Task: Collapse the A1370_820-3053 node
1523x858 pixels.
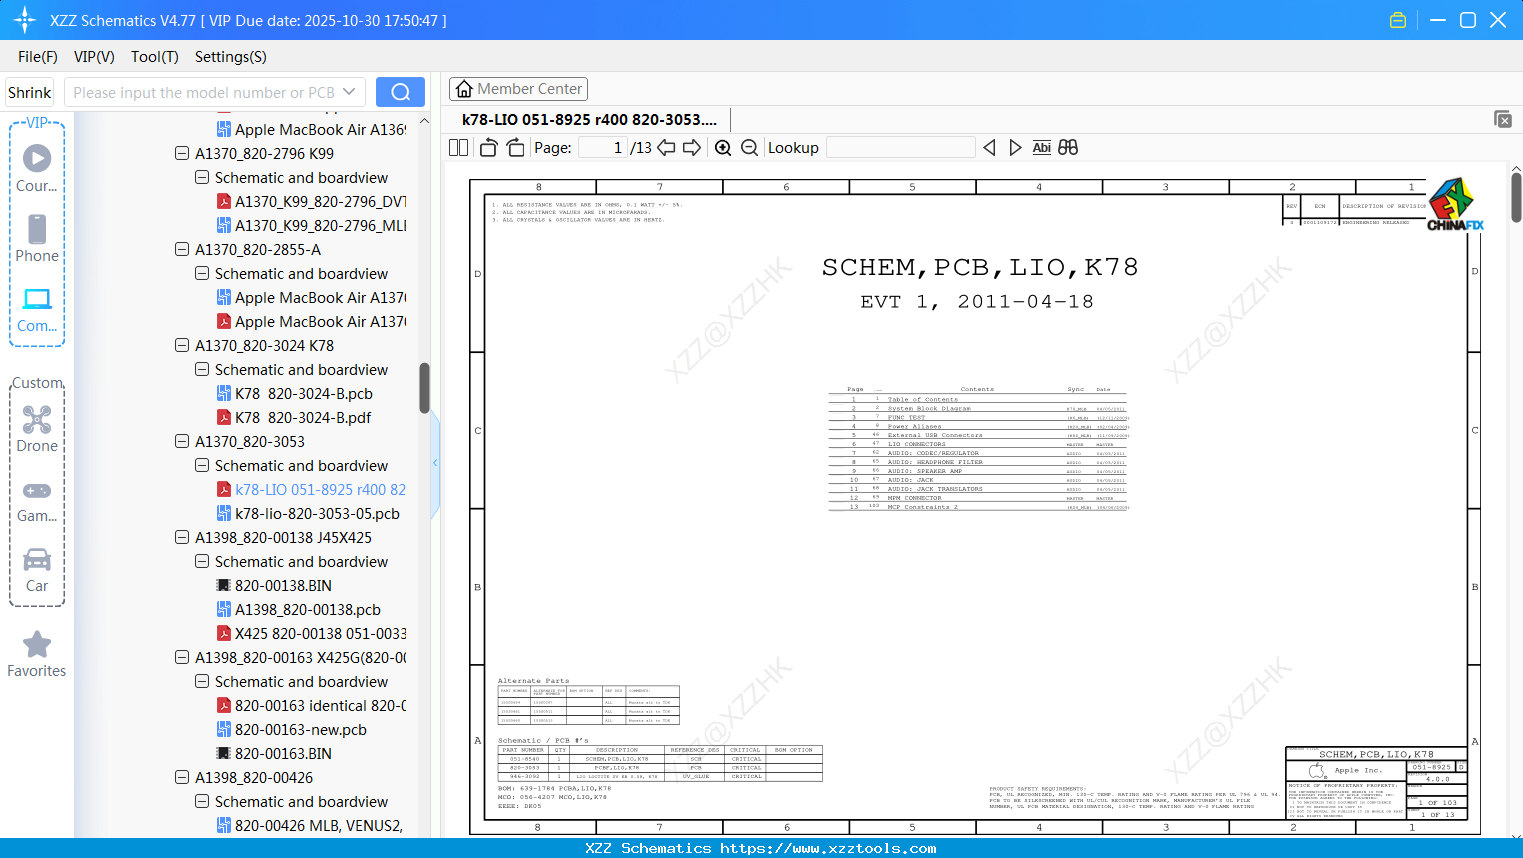Action: click(x=182, y=442)
